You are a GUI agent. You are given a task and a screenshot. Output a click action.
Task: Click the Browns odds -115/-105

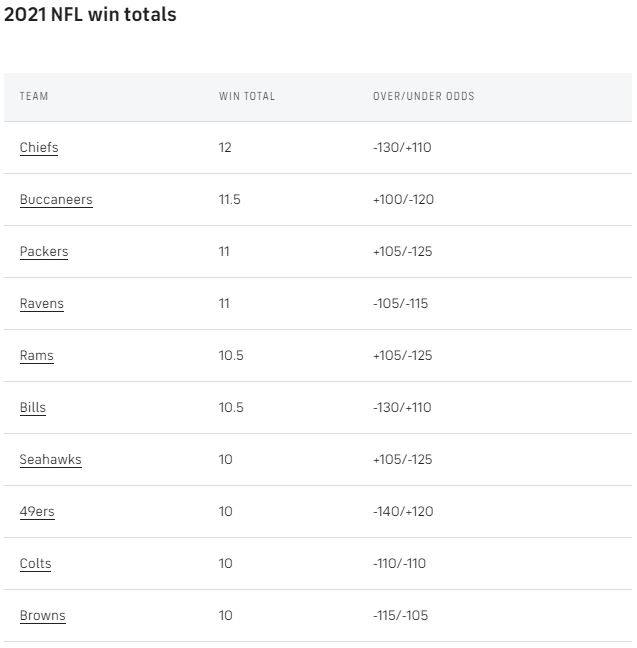coord(400,616)
